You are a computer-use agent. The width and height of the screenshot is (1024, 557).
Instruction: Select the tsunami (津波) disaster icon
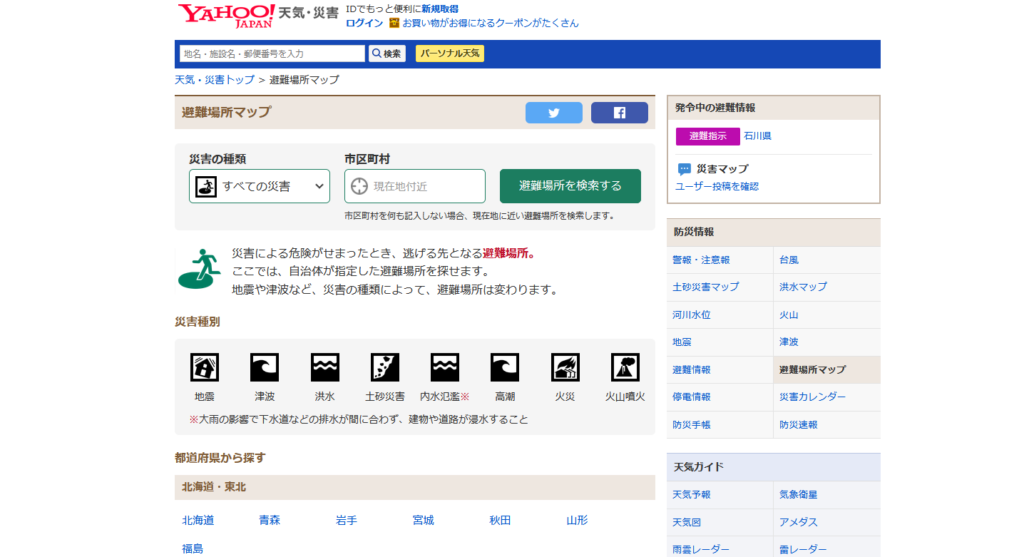click(x=264, y=367)
